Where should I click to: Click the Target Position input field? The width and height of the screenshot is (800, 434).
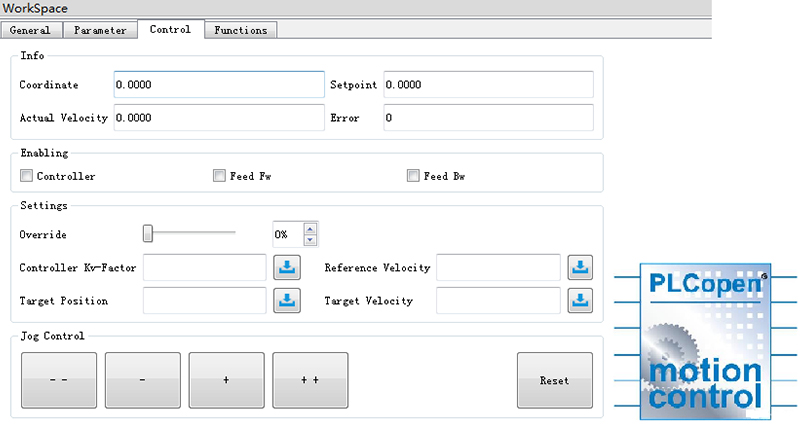point(205,300)
